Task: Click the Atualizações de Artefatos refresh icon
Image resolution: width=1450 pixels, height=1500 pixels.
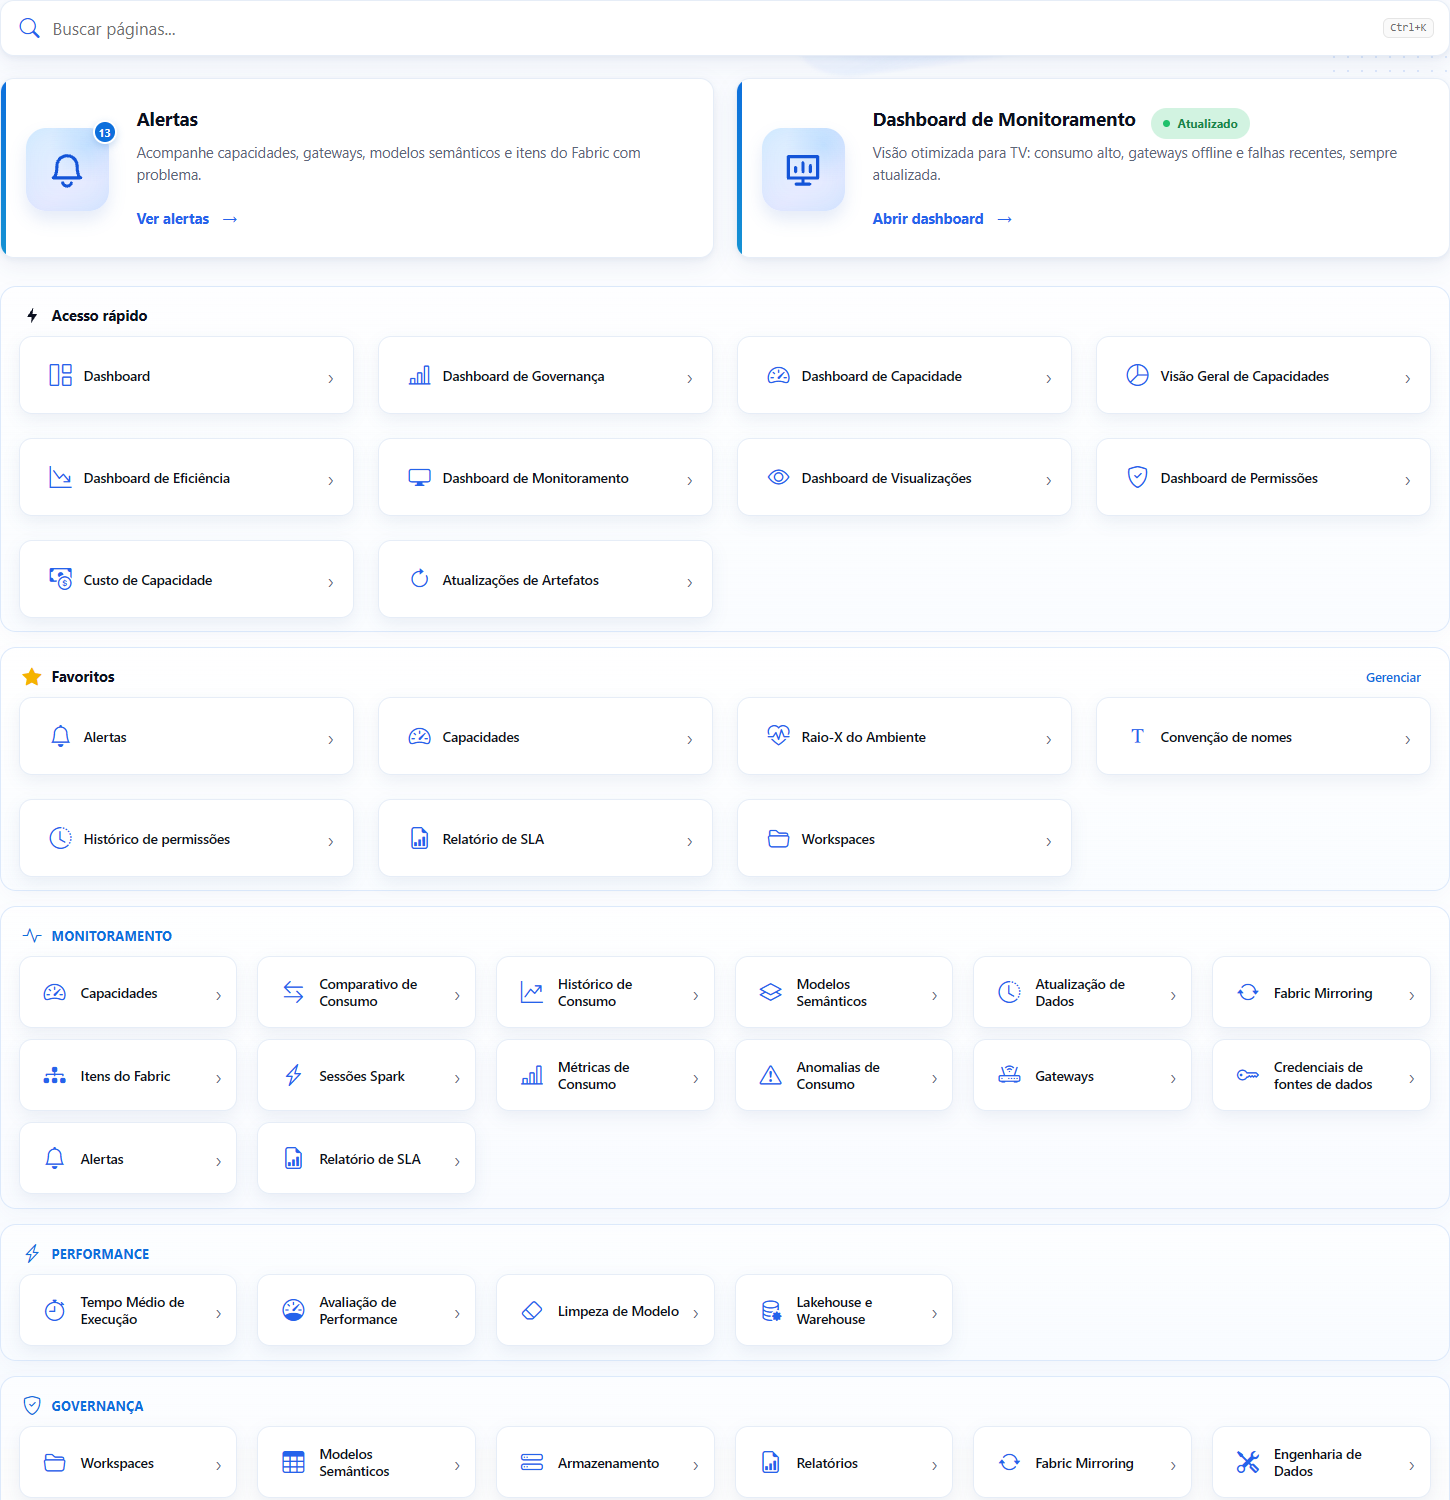Action: point(420,579)
